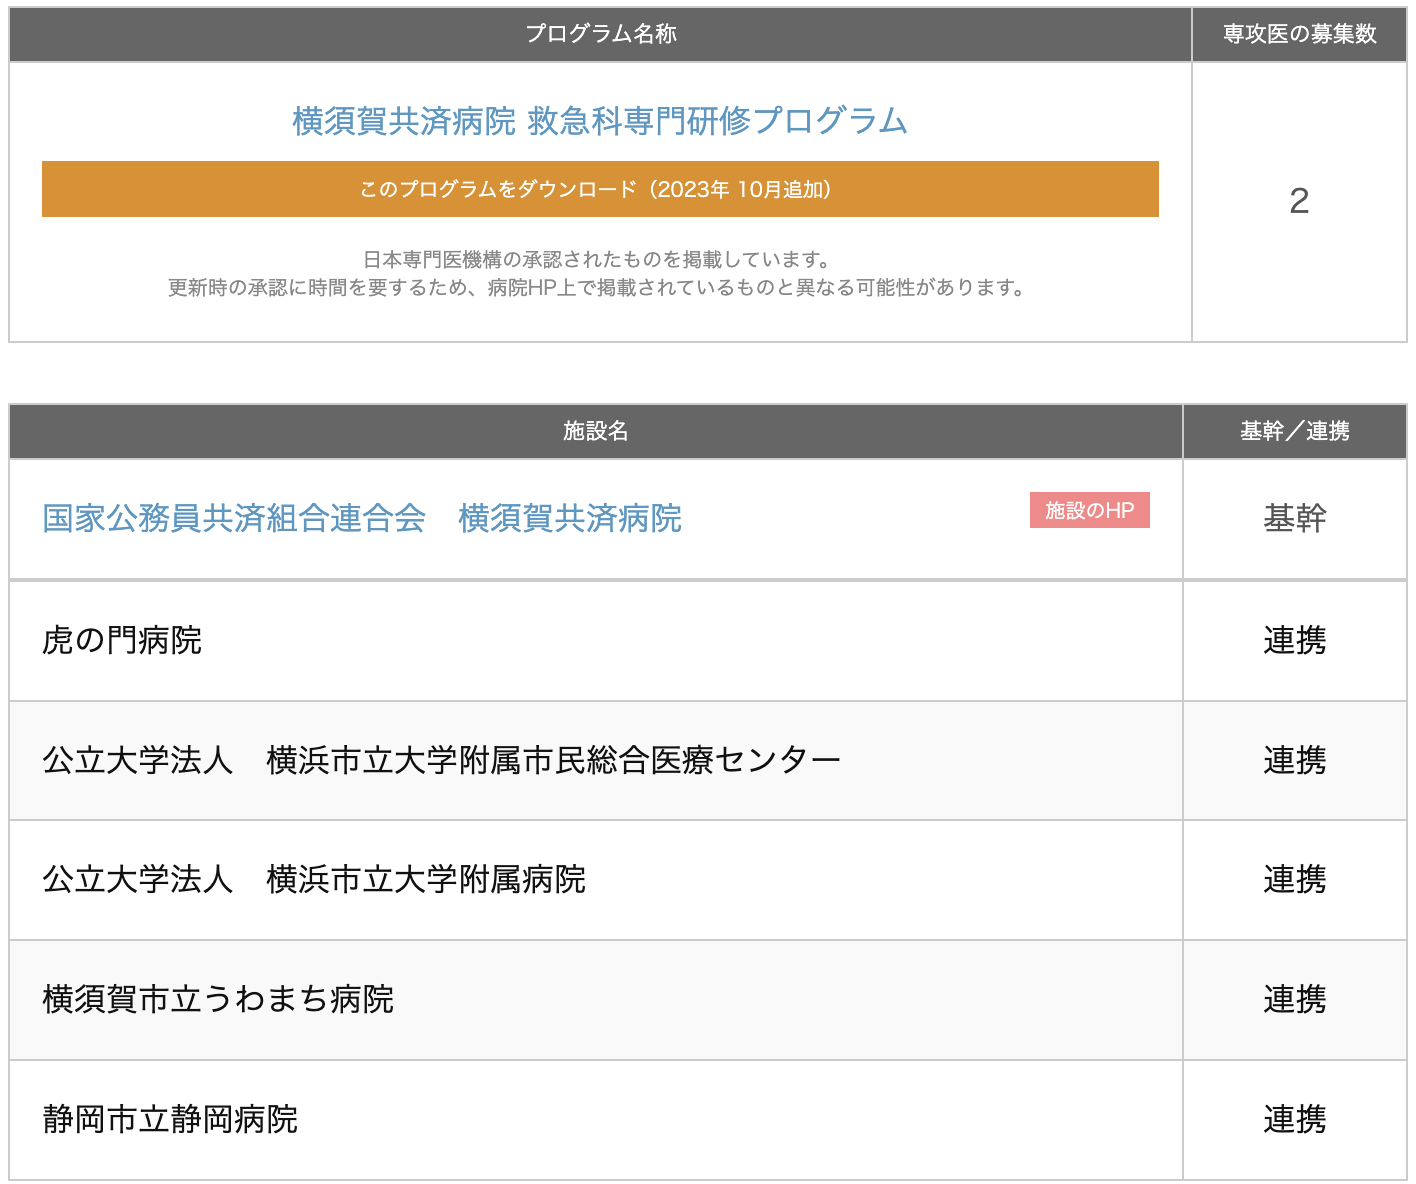Click the recruitment number 2 cell
Screen dimensions: 1416x1184
coord(1300,202)
